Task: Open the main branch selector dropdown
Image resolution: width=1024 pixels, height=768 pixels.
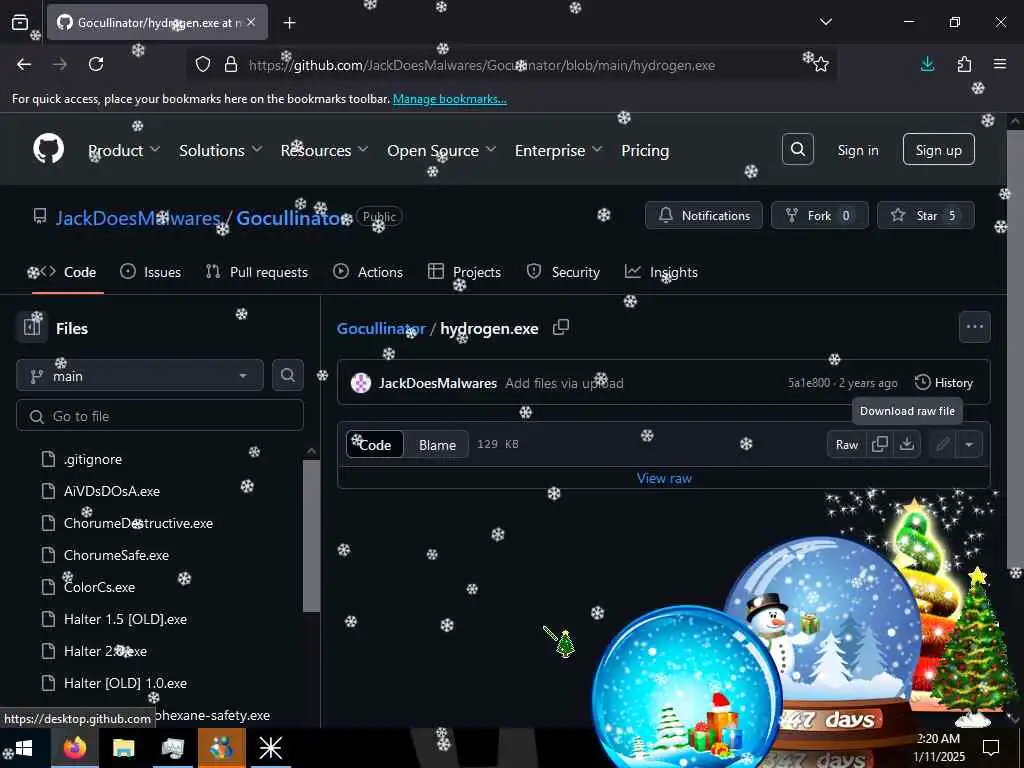Action: [140, 376]
